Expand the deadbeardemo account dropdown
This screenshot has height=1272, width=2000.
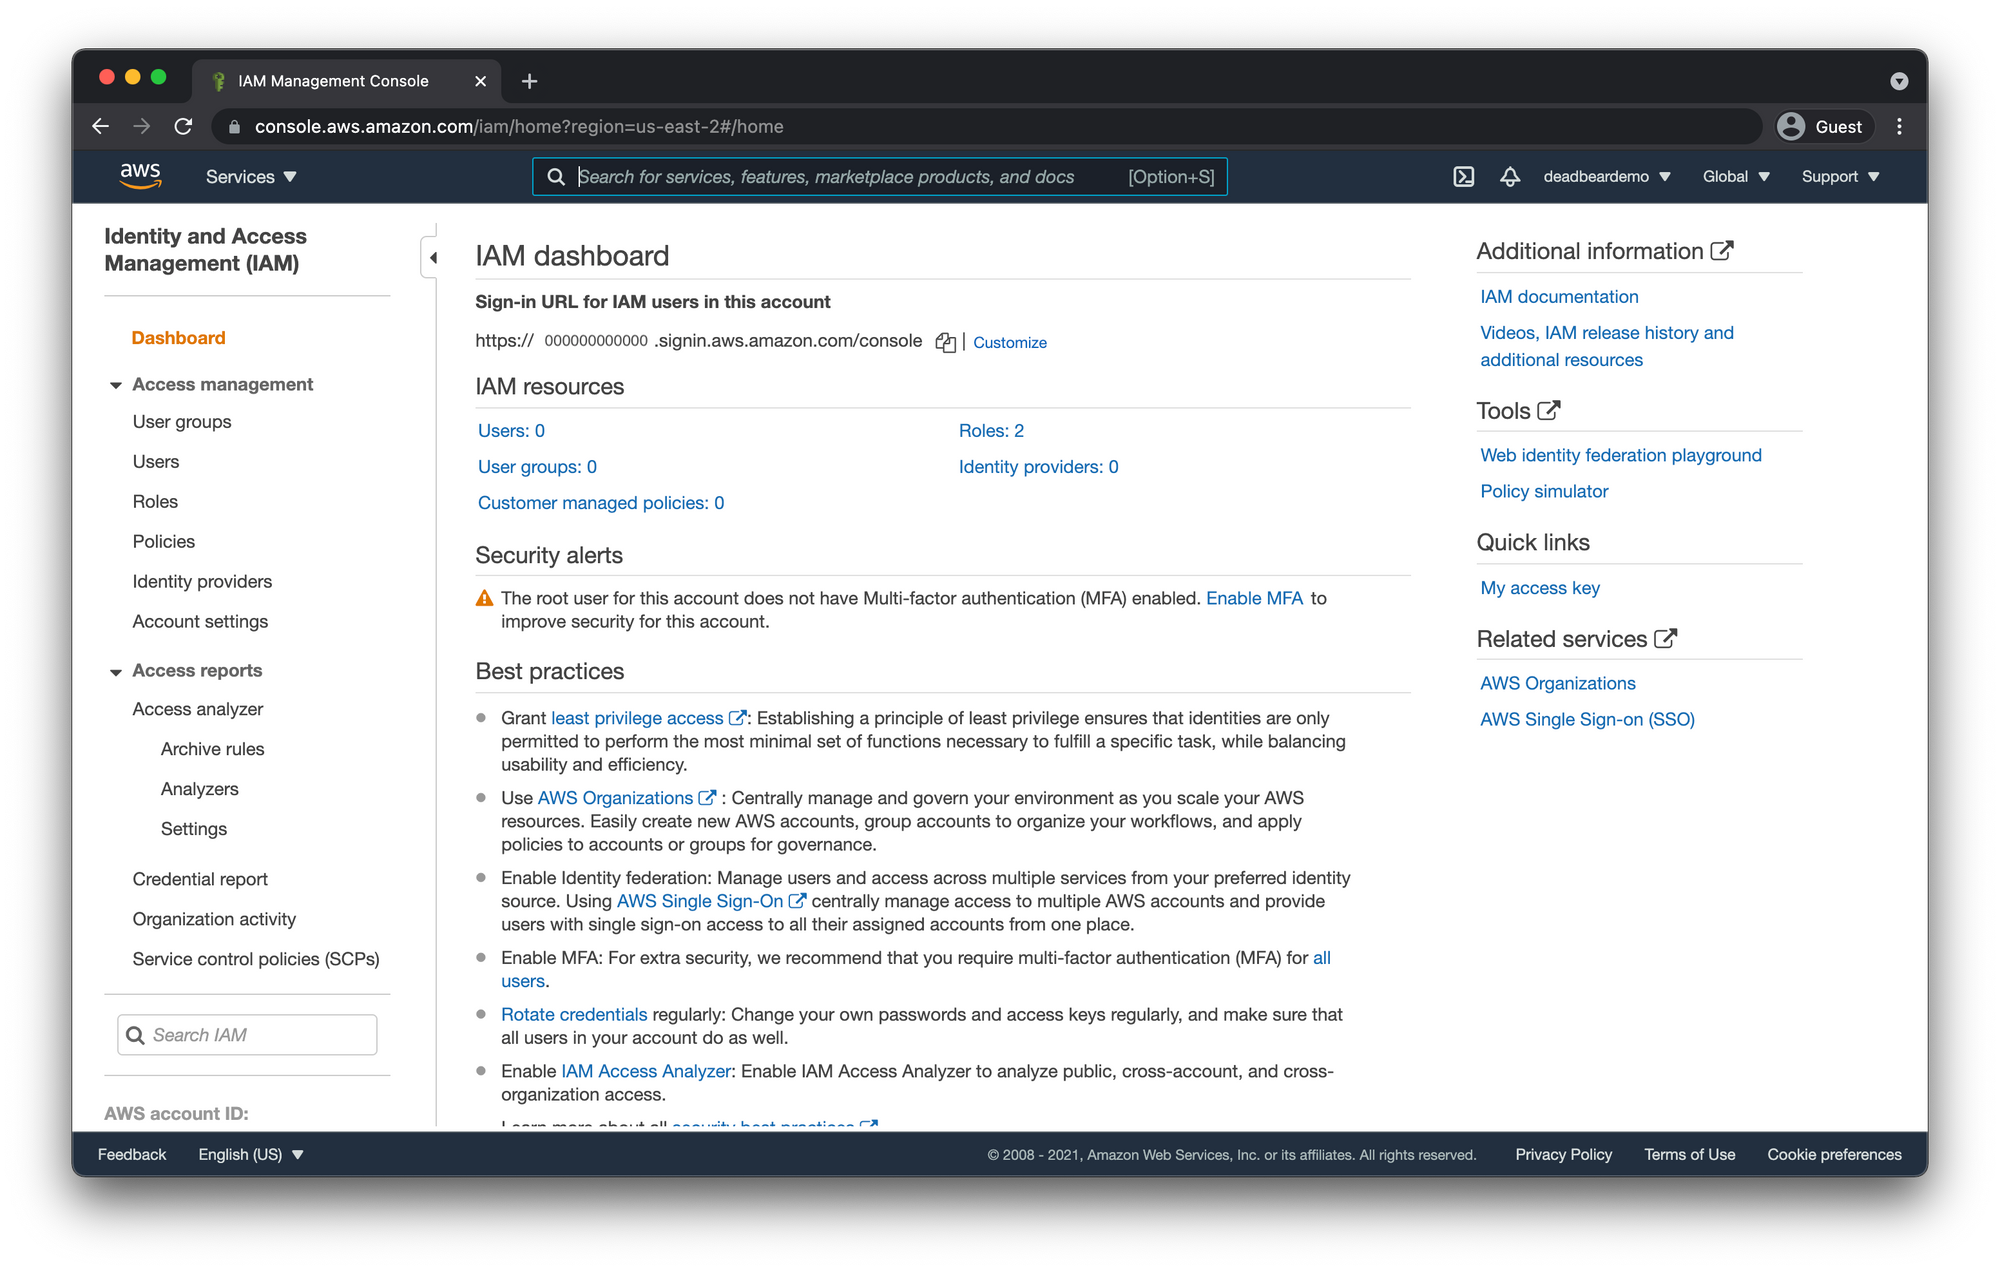pyautogui.click(x=1606, y=177)
